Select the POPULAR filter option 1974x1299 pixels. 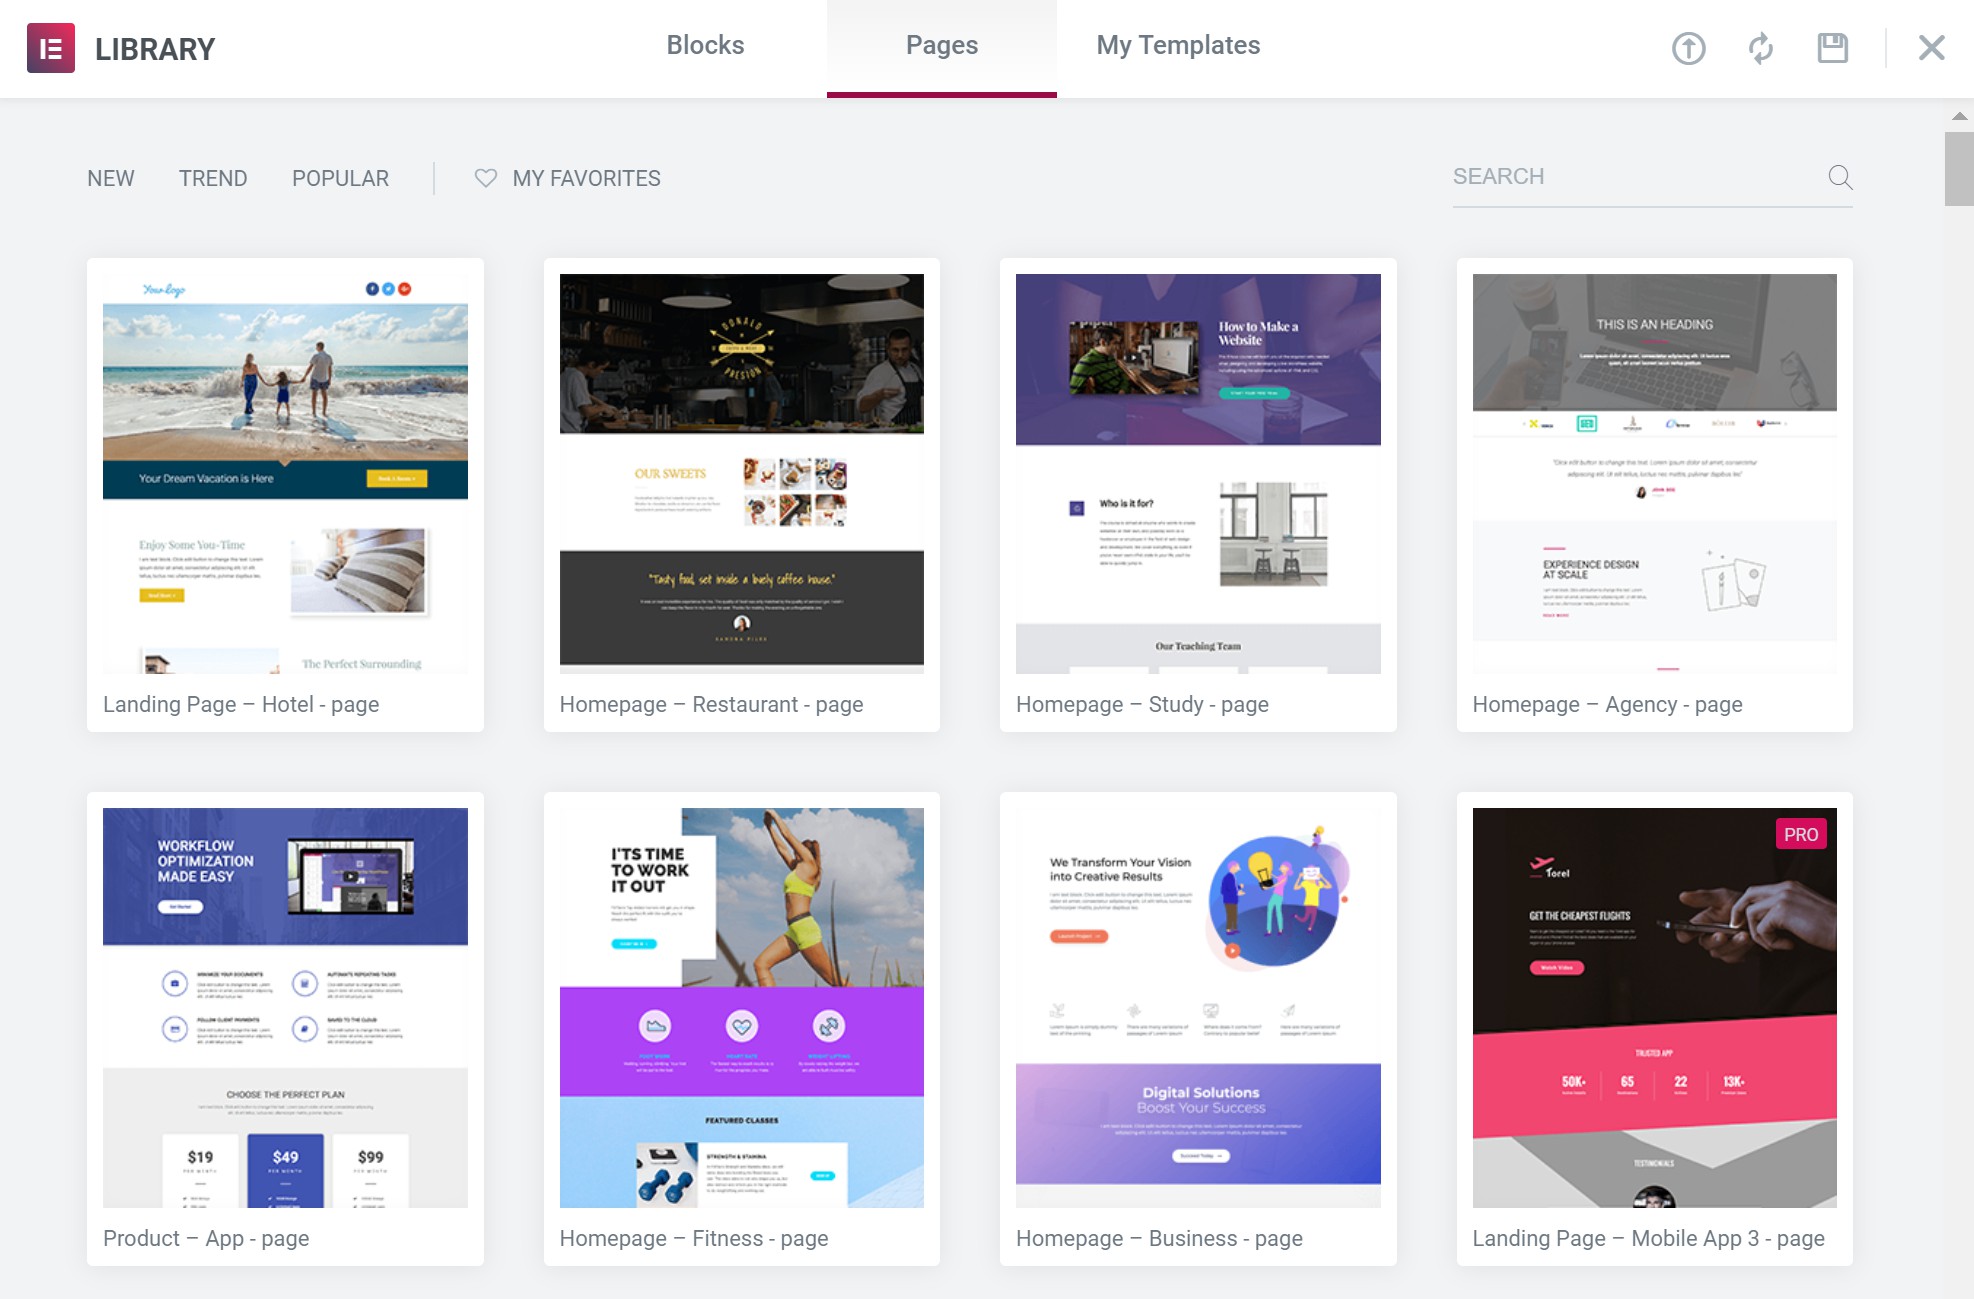click(339, 178)
